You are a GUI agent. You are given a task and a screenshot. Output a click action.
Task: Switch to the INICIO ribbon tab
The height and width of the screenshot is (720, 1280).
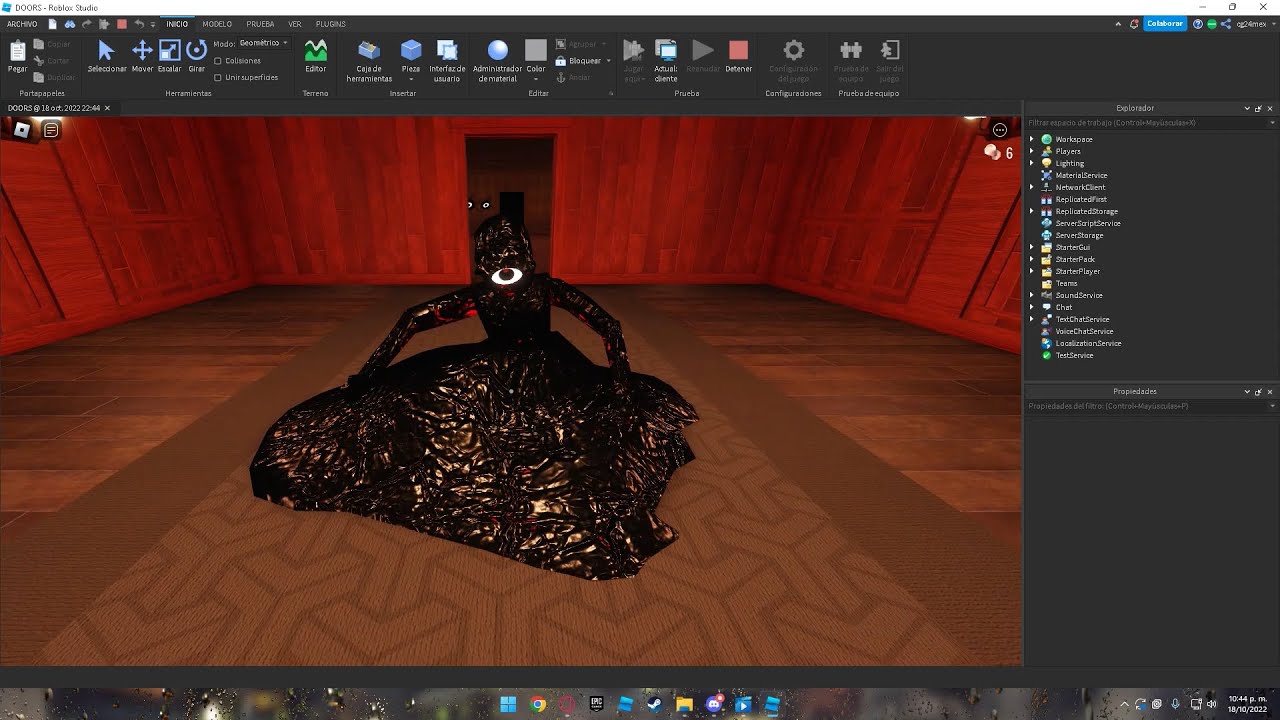click(x=177, y=24)
